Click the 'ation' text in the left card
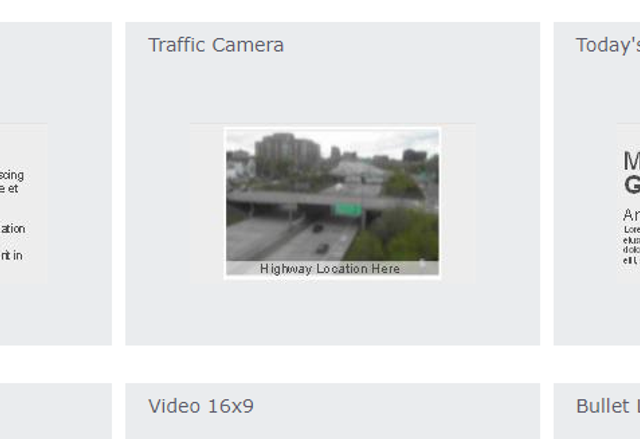Screen dimensions: 640x439 click(x=13, y=228)
